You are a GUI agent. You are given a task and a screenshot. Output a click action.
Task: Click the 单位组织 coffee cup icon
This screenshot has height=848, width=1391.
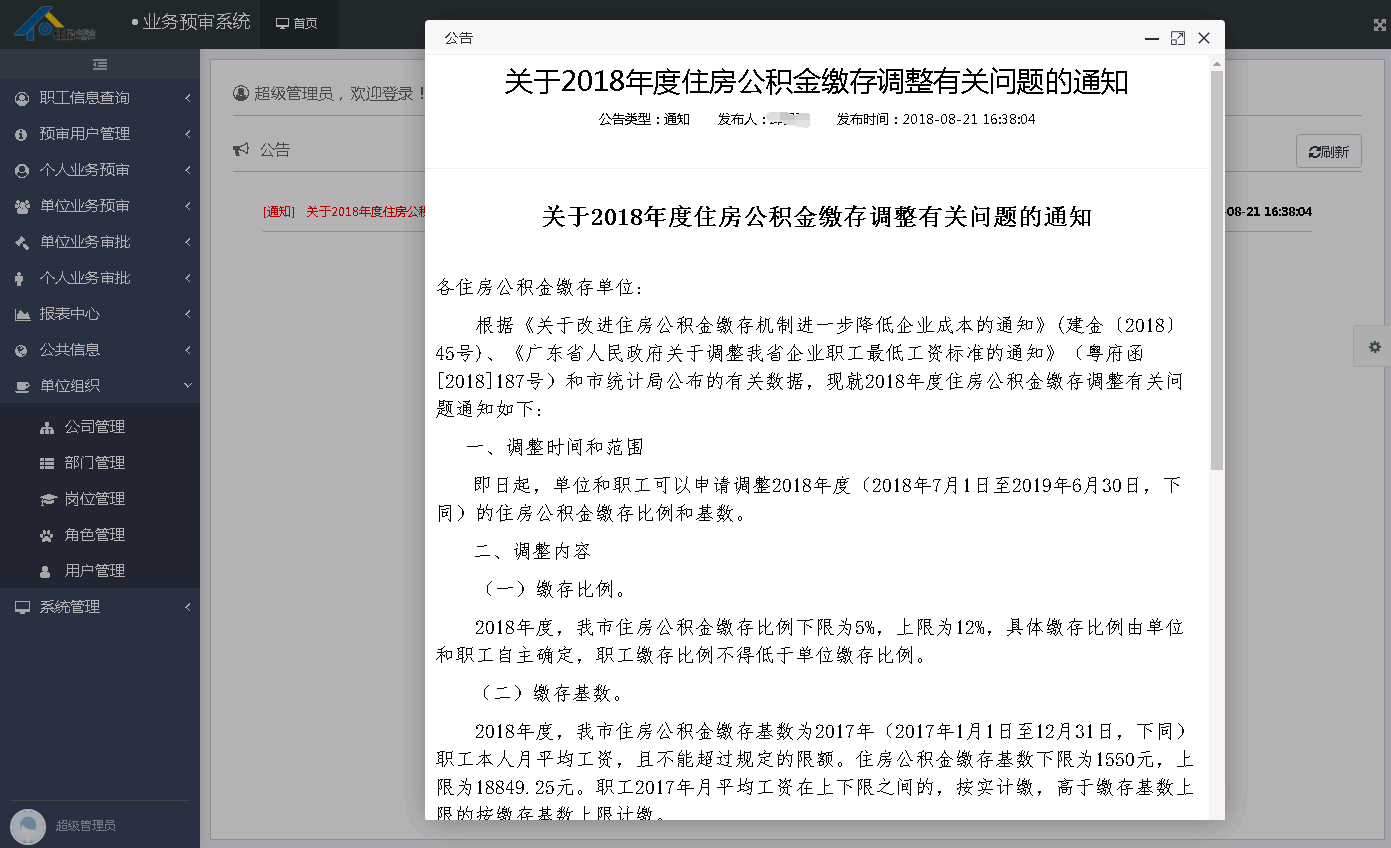click(22, 386)
